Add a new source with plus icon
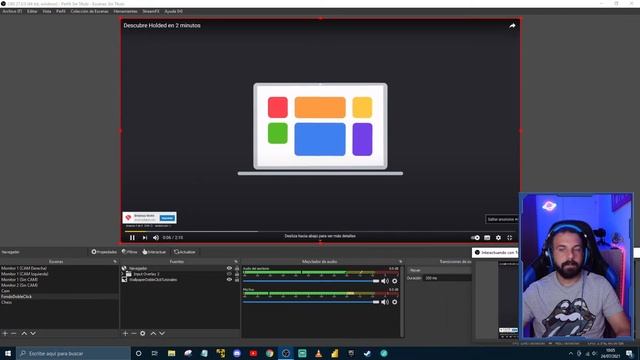 pos(125,333)
